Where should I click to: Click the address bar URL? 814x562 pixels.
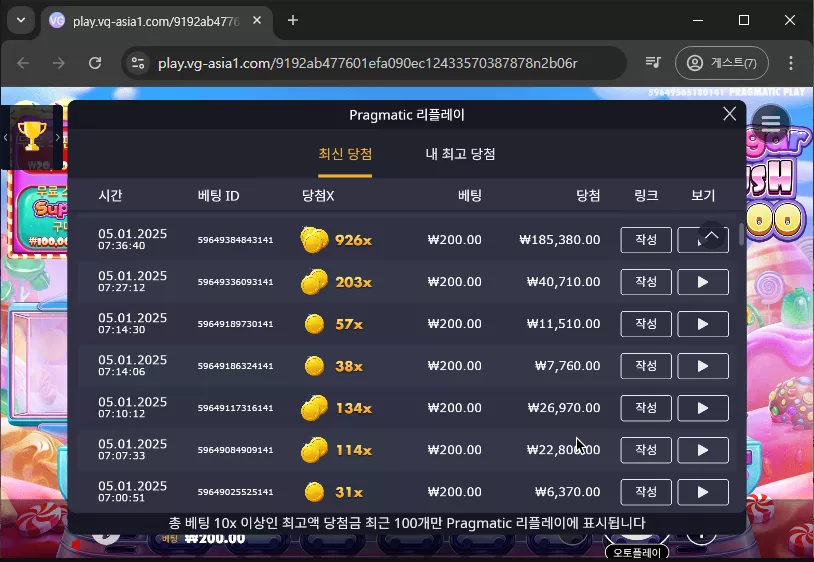coord(368,63)
